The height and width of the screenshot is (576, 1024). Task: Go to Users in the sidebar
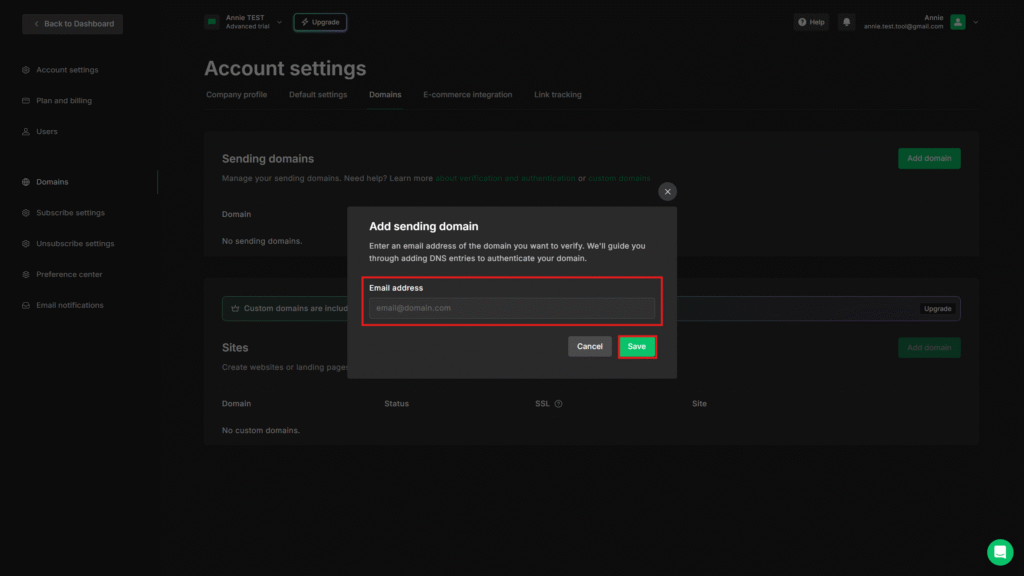(x=47, y=132)
